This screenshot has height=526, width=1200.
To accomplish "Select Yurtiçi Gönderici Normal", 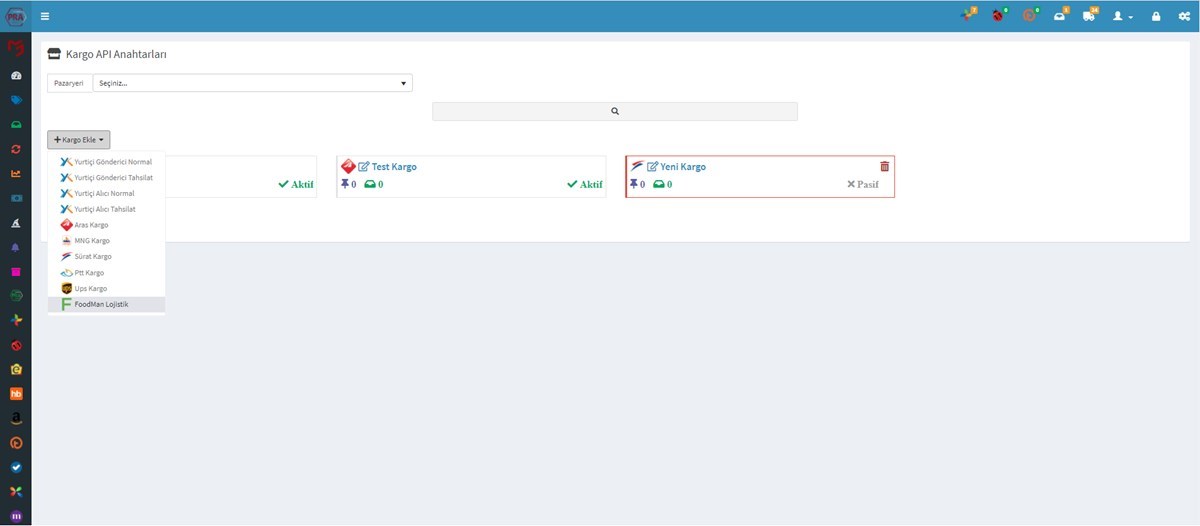I will [106, 161].
